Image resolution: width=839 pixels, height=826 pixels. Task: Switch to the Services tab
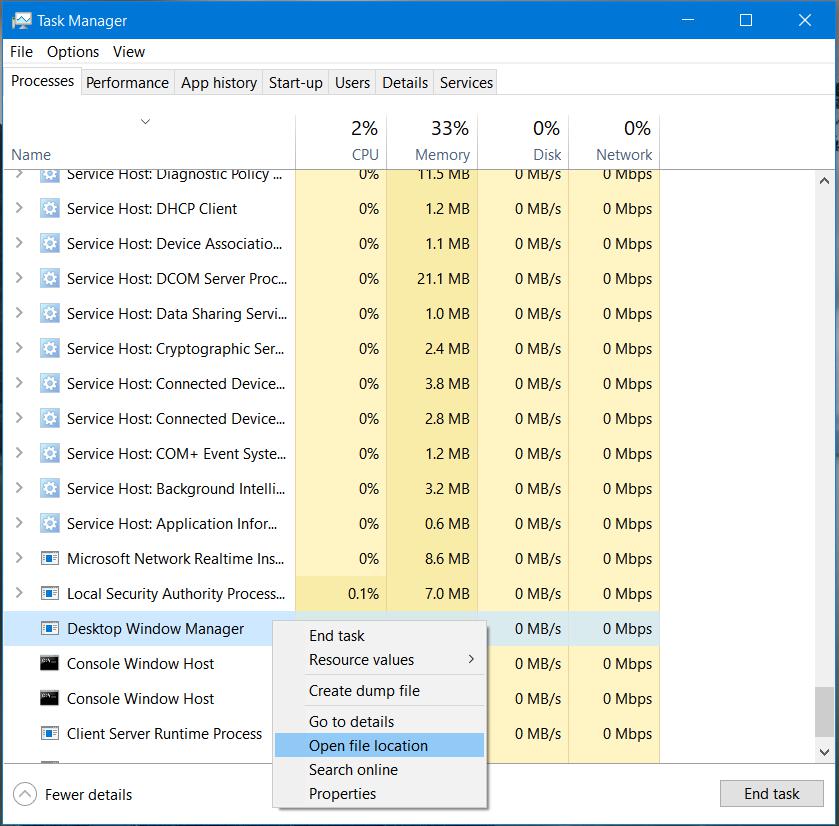(x=466, y=83)
